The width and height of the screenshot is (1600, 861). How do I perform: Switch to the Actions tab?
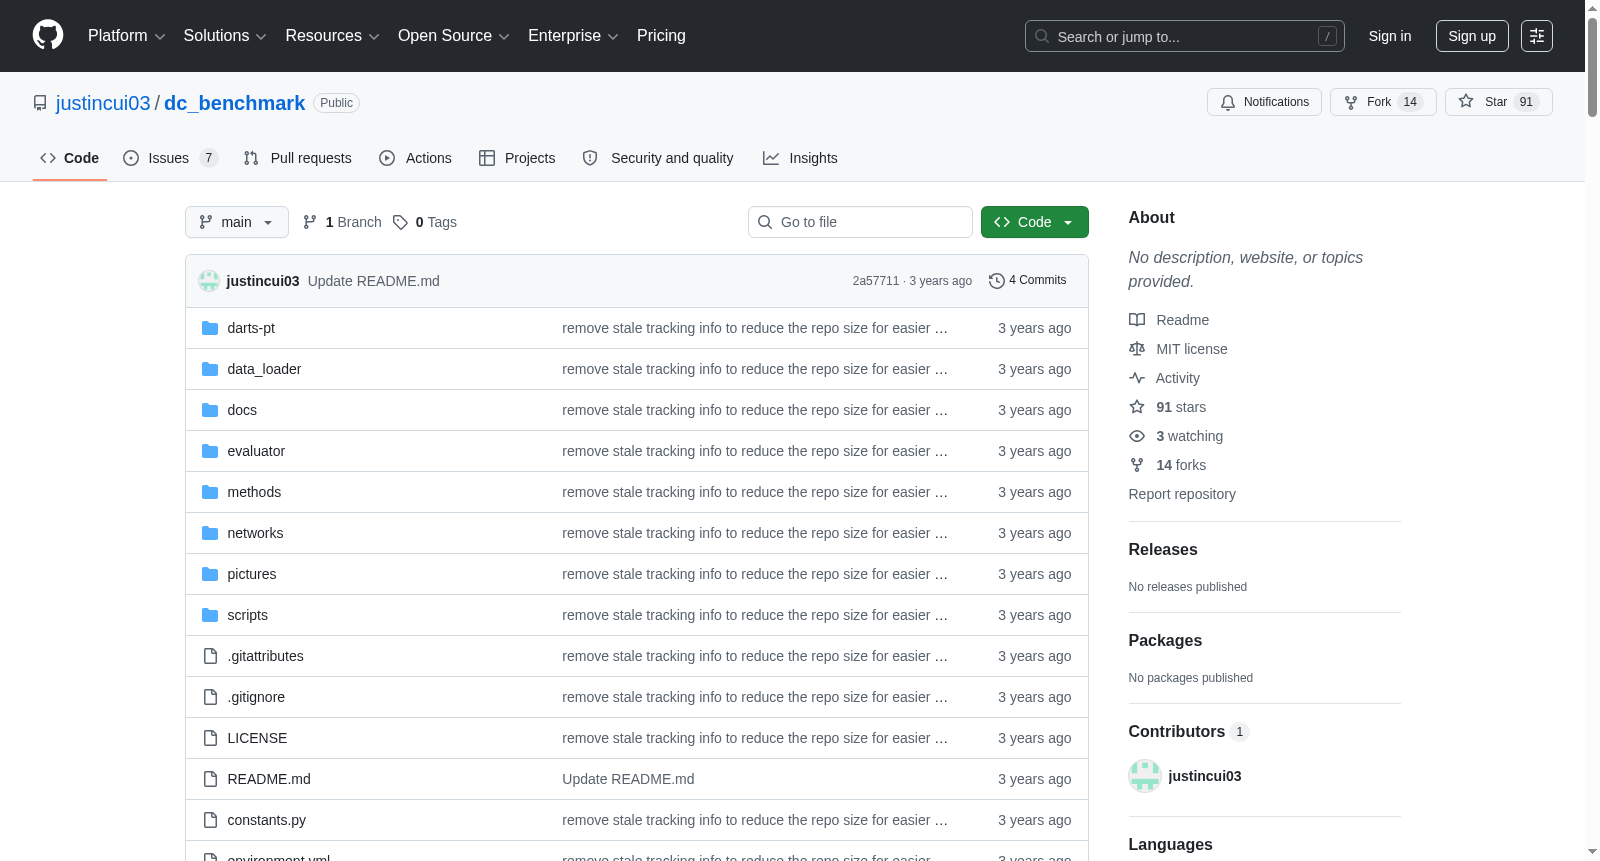(415, 158)
